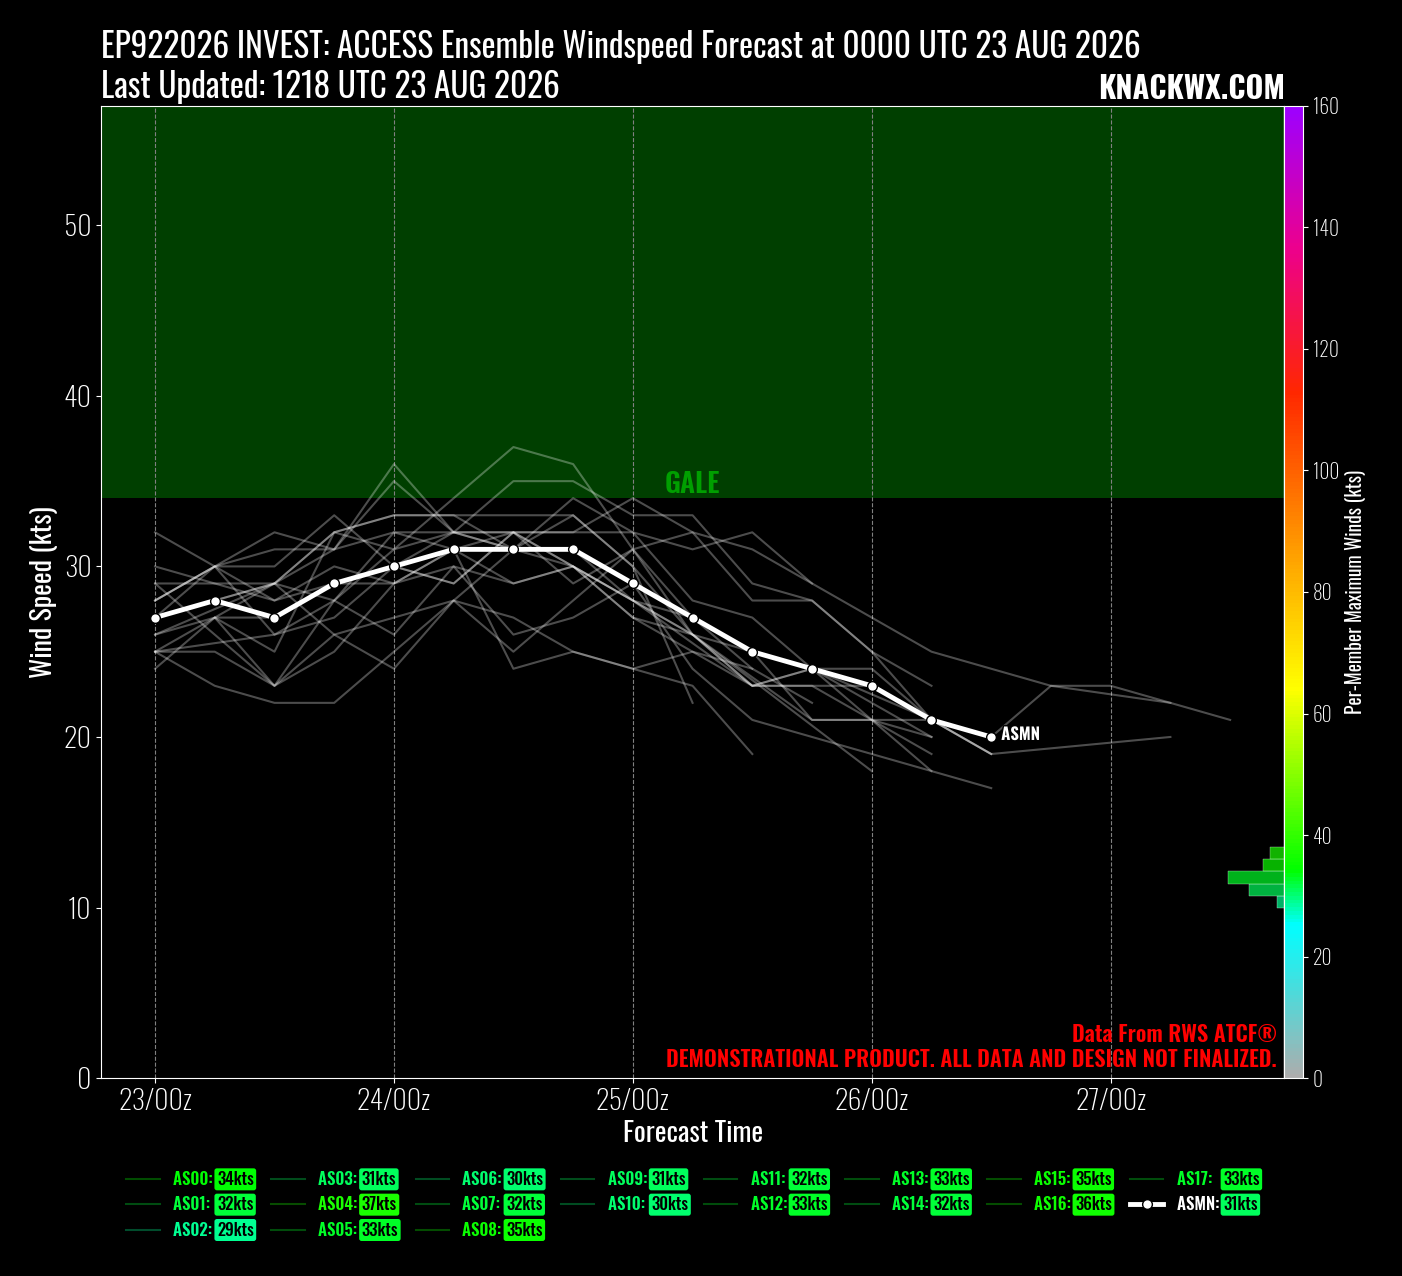Click the GALE threshold label

pyautogui.click(x=692, y=482)
